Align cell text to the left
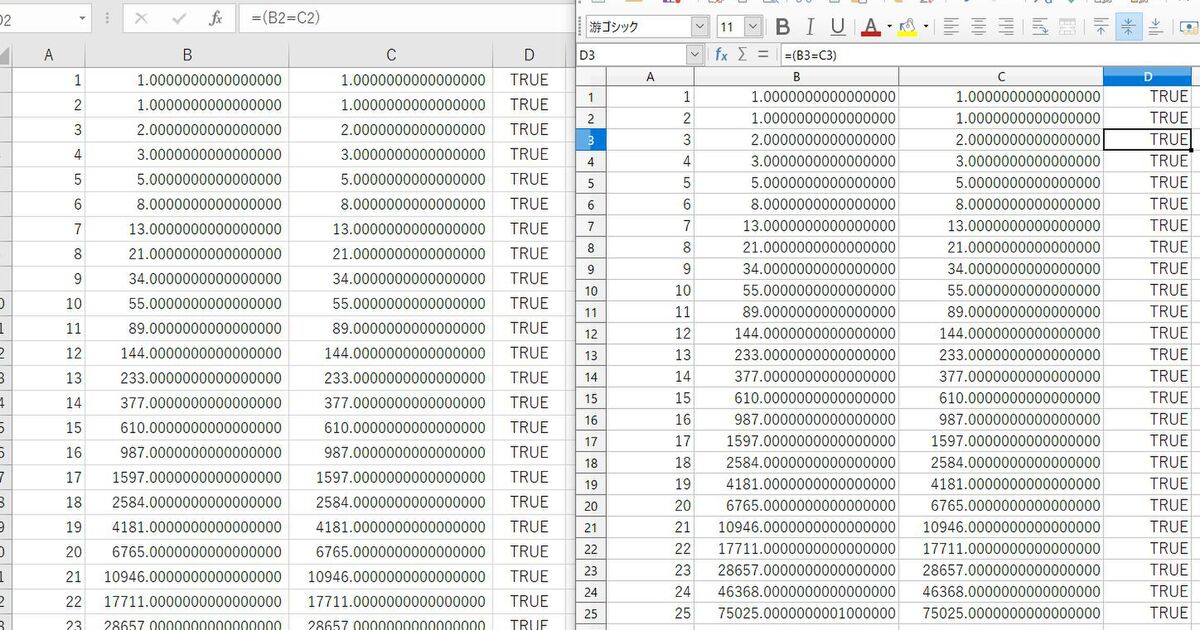Viewport: 1200px width, 630px height. pyautogui.click(x=951, y=27)
